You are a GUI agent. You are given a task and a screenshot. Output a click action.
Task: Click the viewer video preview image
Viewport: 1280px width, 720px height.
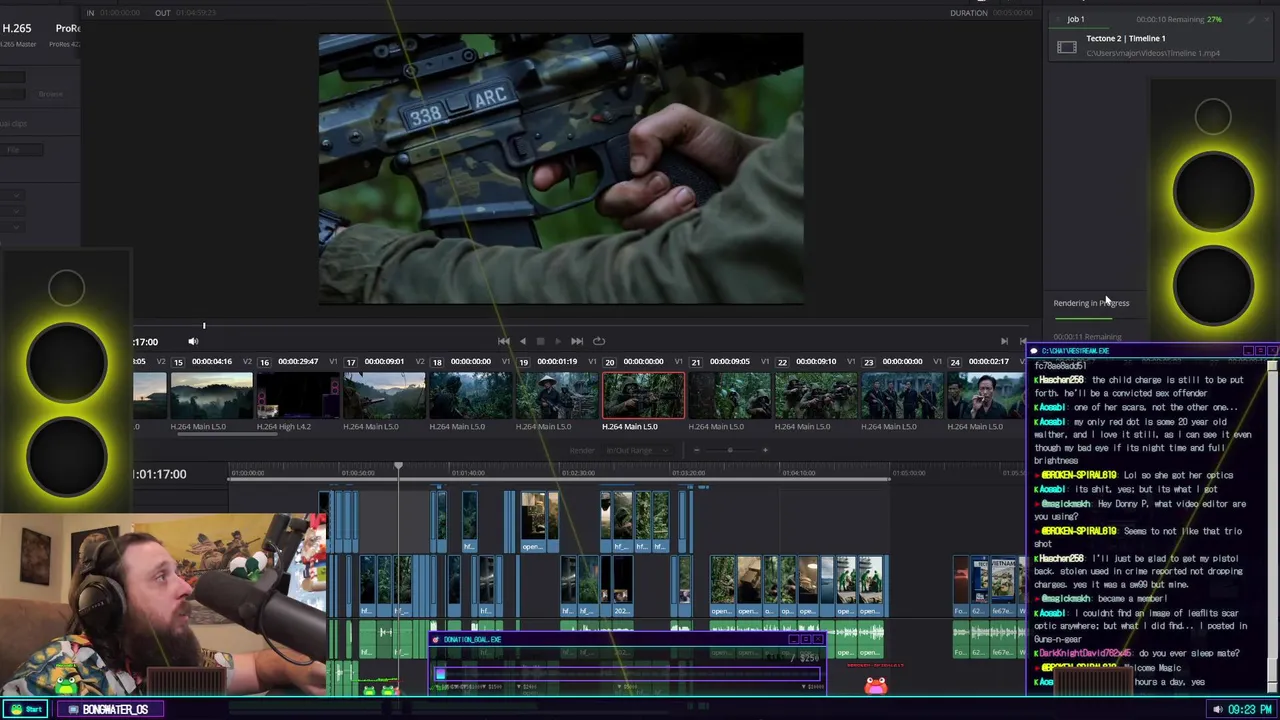[x=560, y=168]
